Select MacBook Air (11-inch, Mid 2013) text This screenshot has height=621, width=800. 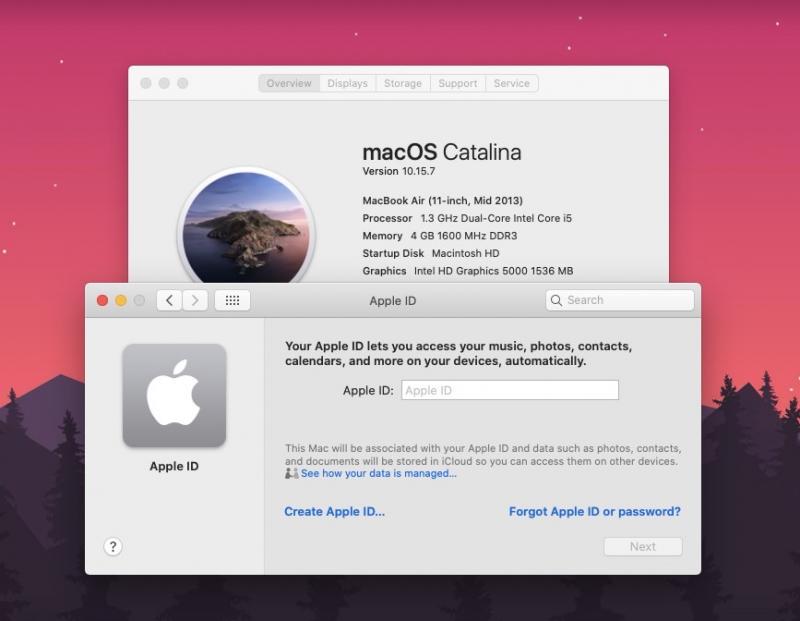[x=442, y=201]
